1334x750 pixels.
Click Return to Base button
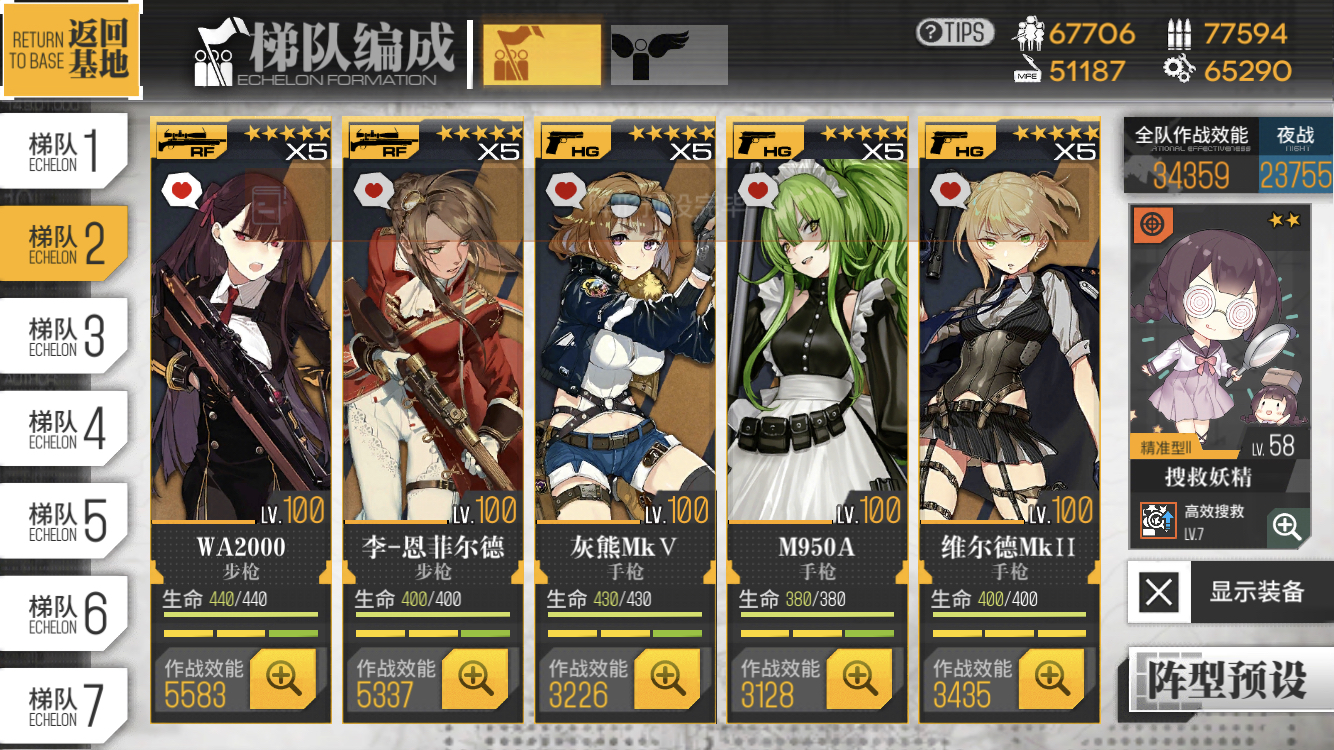coord(70,50)
